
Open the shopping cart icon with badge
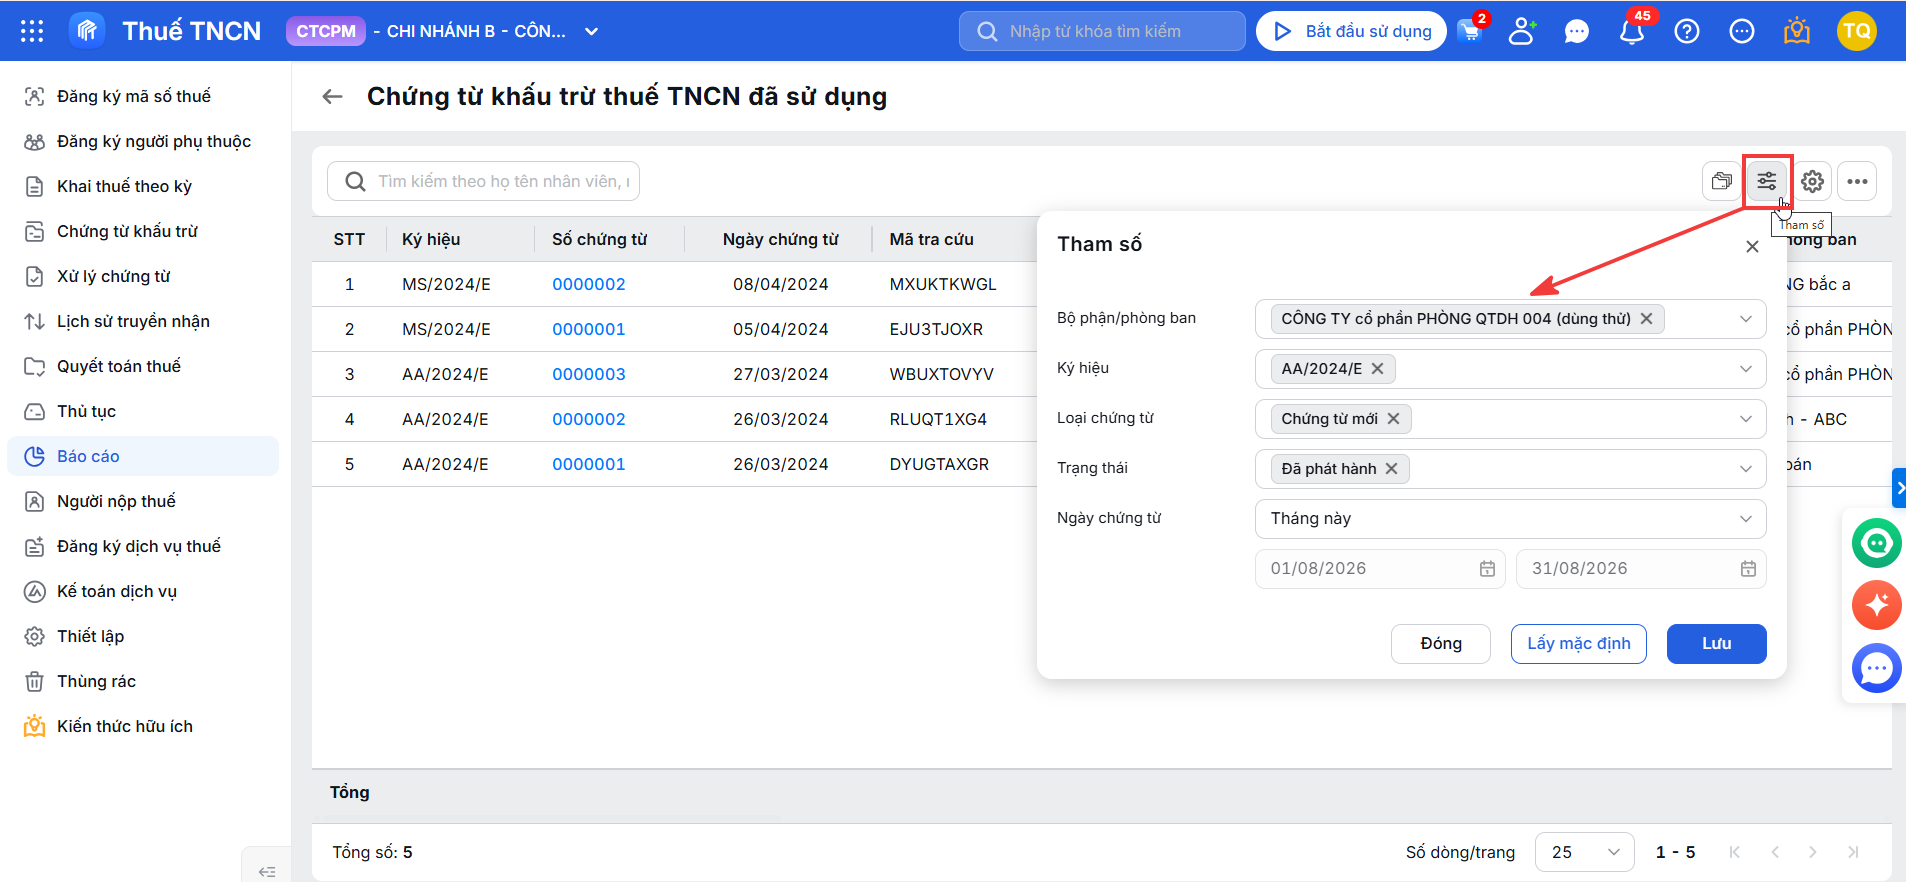(x=1470, y=31)
